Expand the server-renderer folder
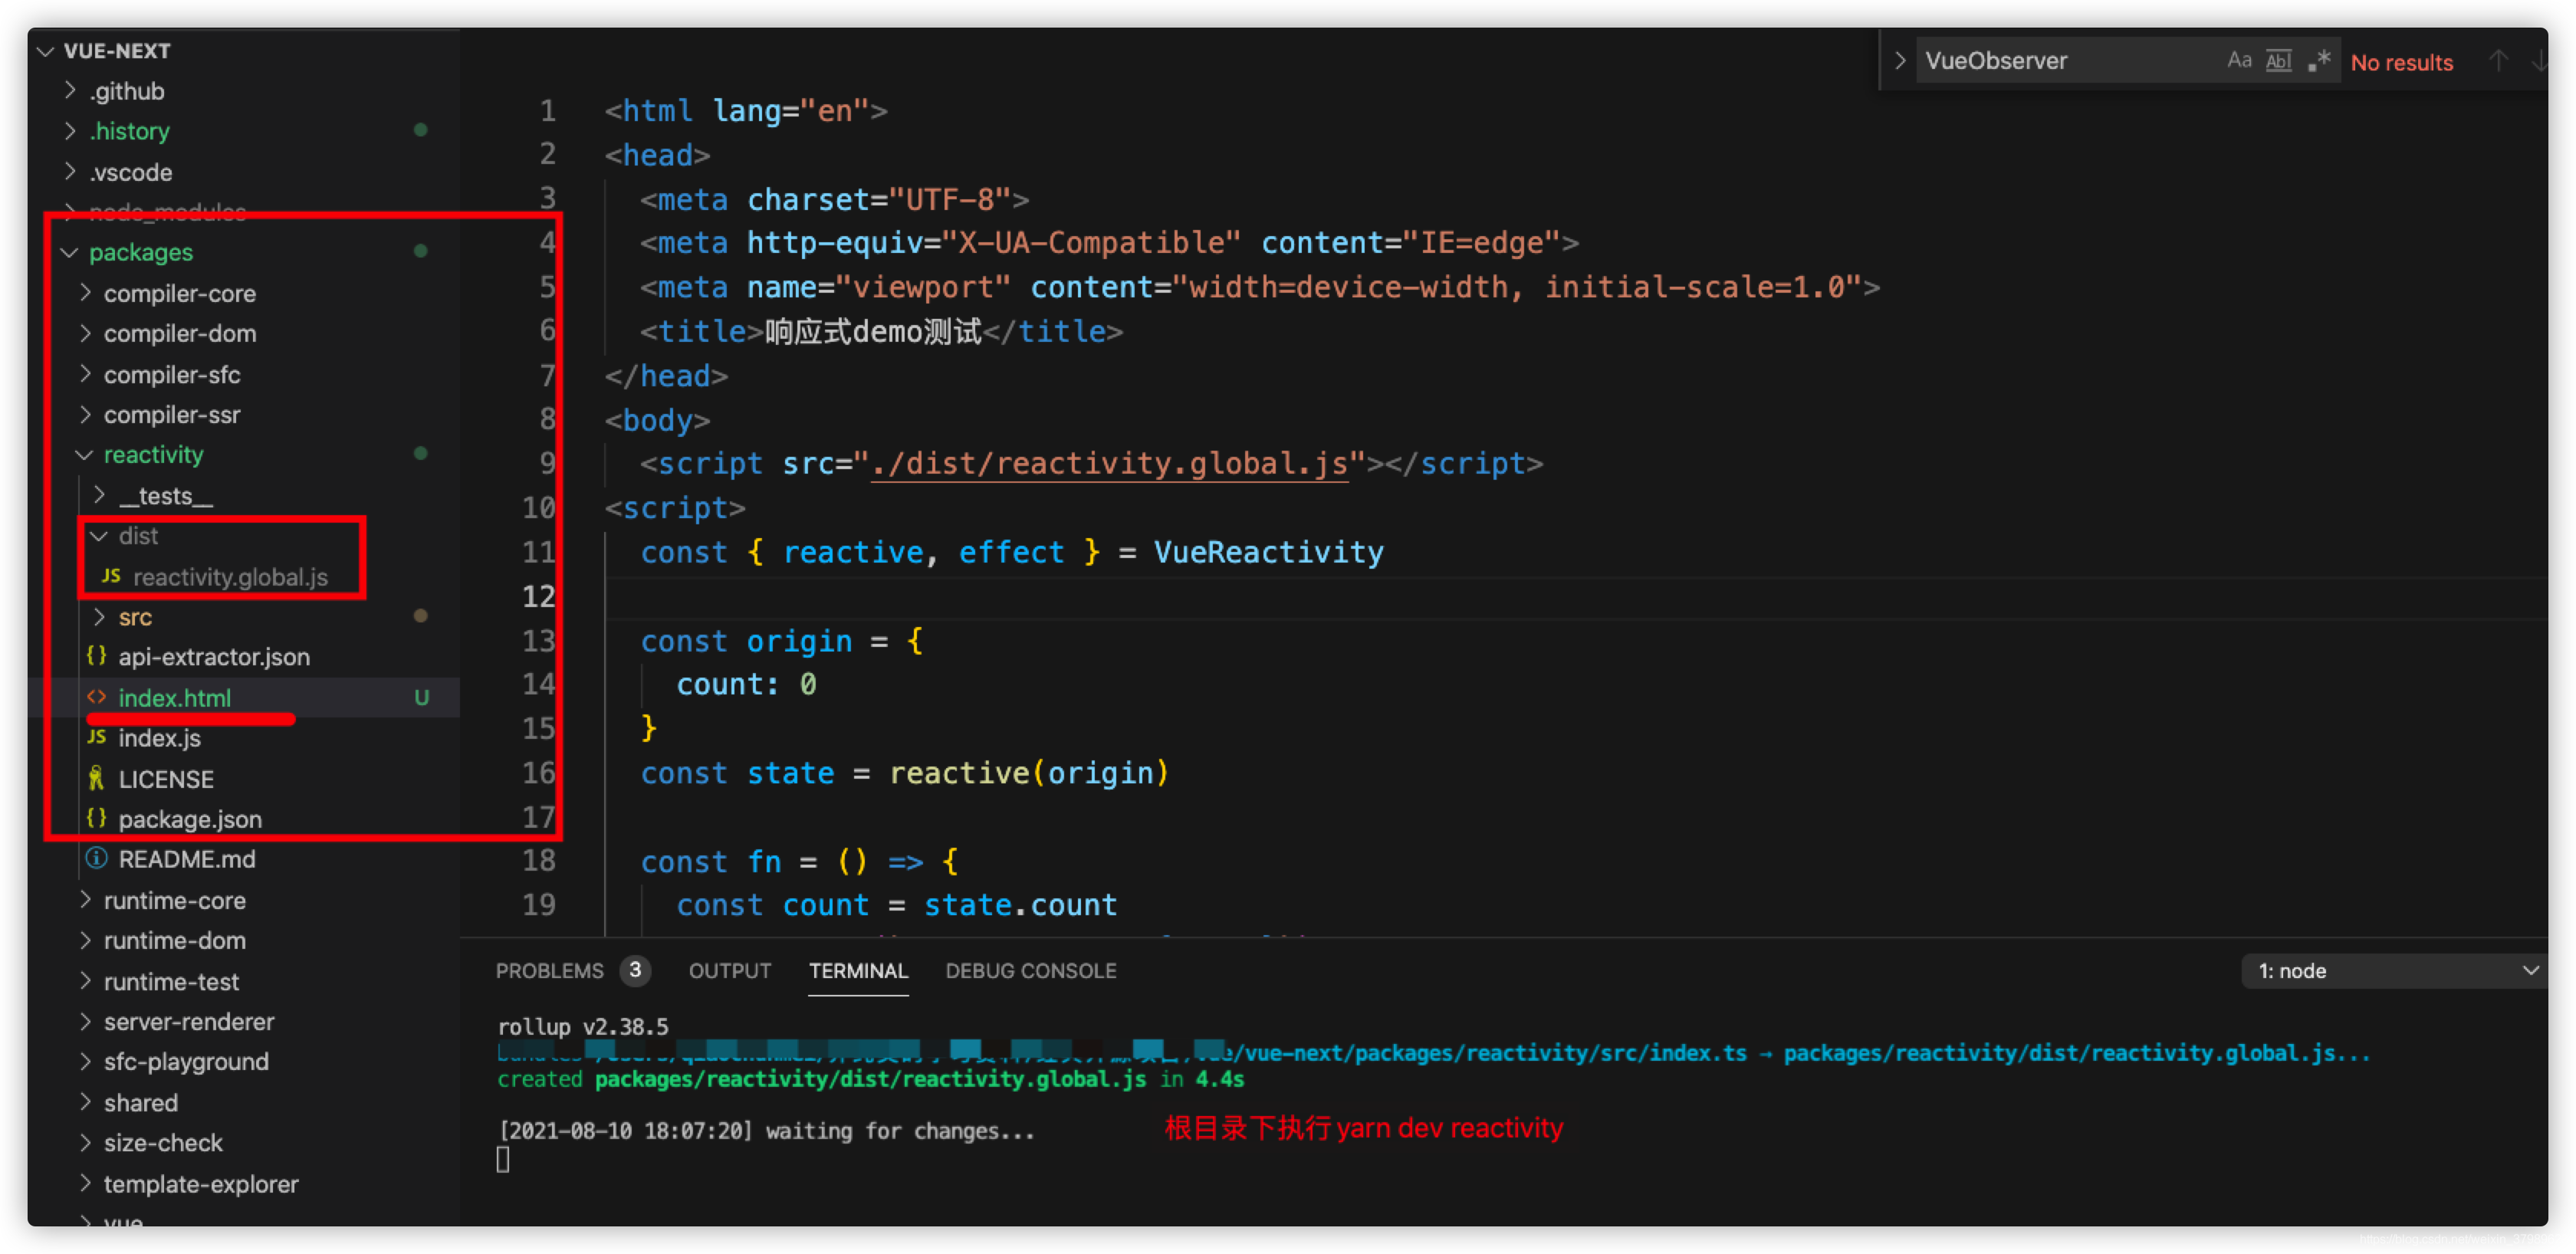The height and width of the screenshot is (1254, 2576). click(x=85, y=1021)
